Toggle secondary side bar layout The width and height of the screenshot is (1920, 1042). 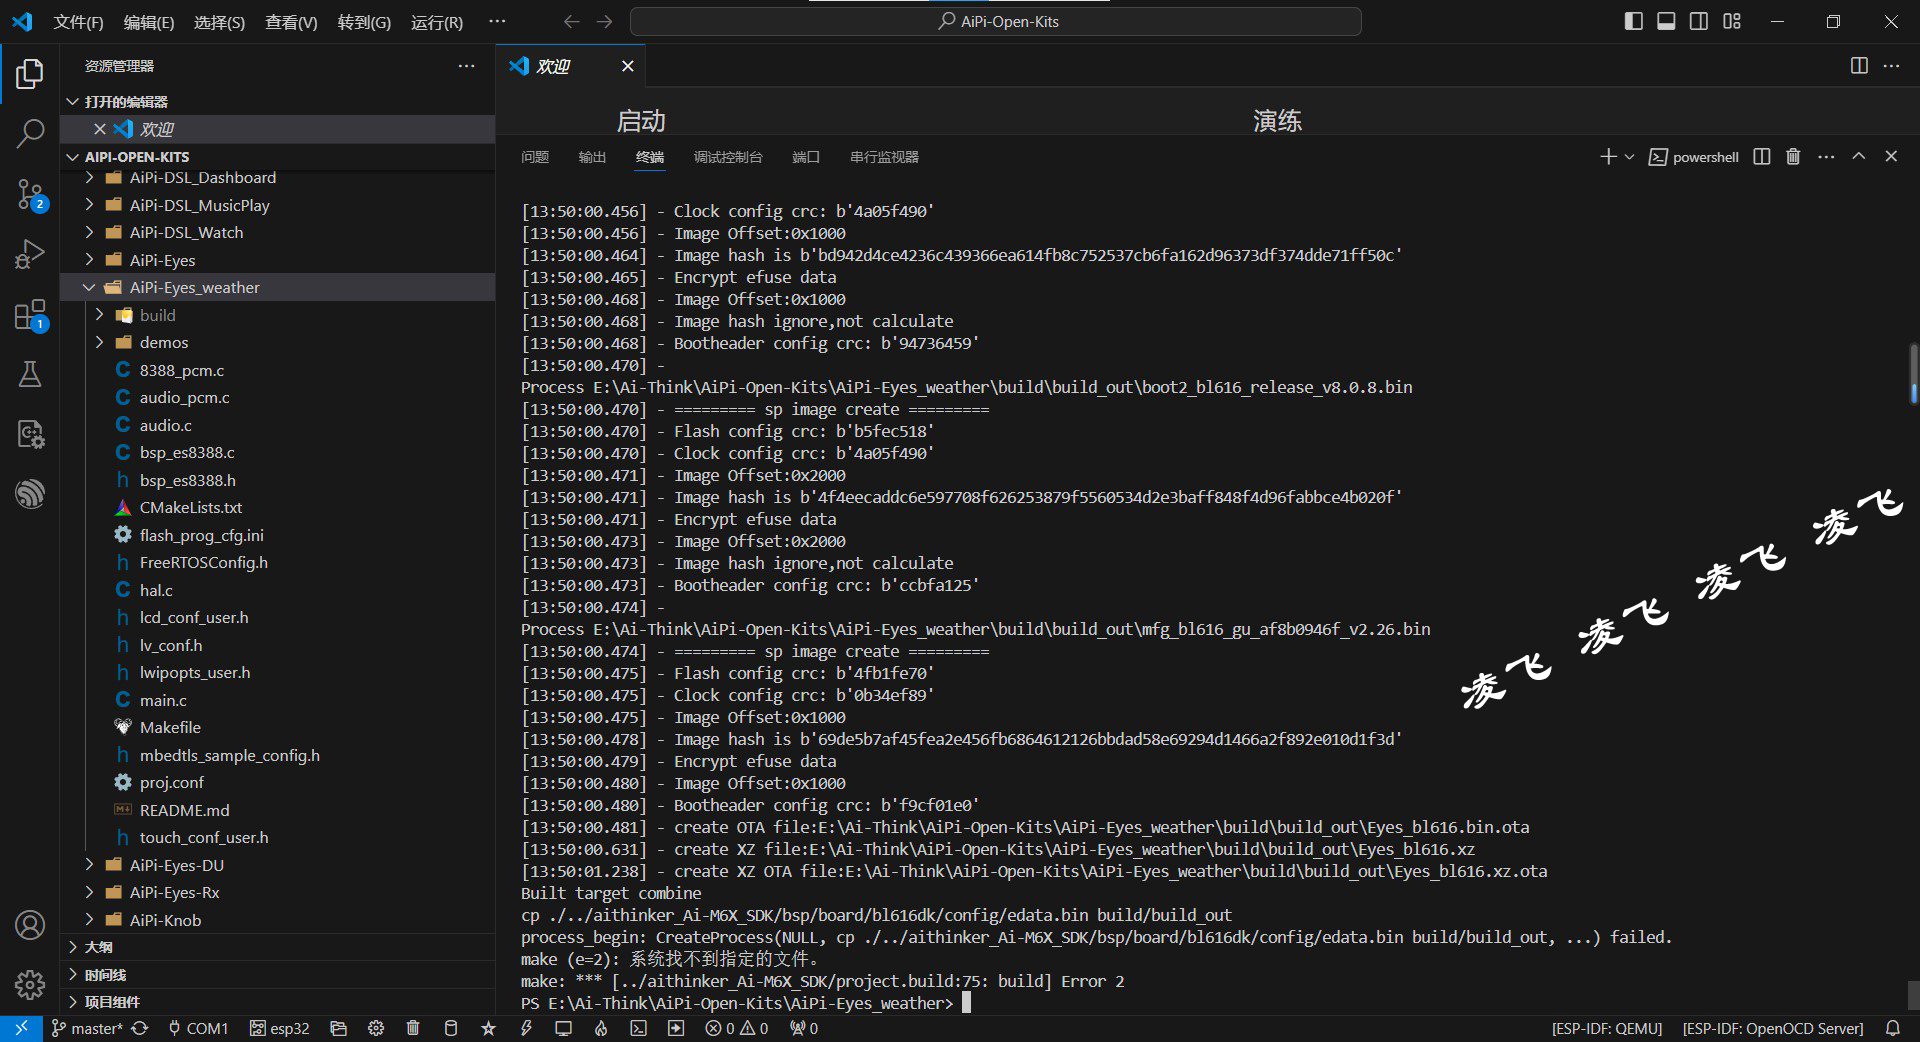(x=1699, y=21)
